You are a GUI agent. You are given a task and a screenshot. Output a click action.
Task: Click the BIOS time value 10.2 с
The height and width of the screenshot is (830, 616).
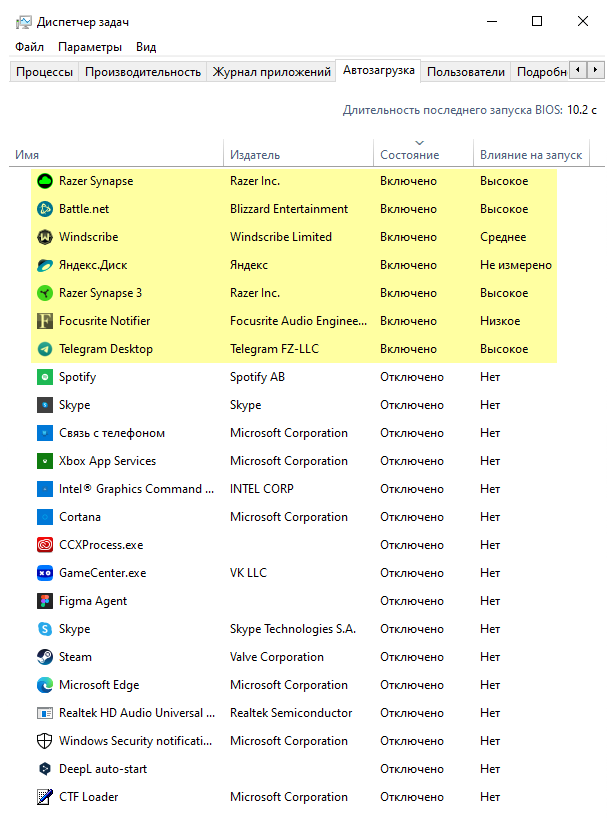click(x=582, y=110)
